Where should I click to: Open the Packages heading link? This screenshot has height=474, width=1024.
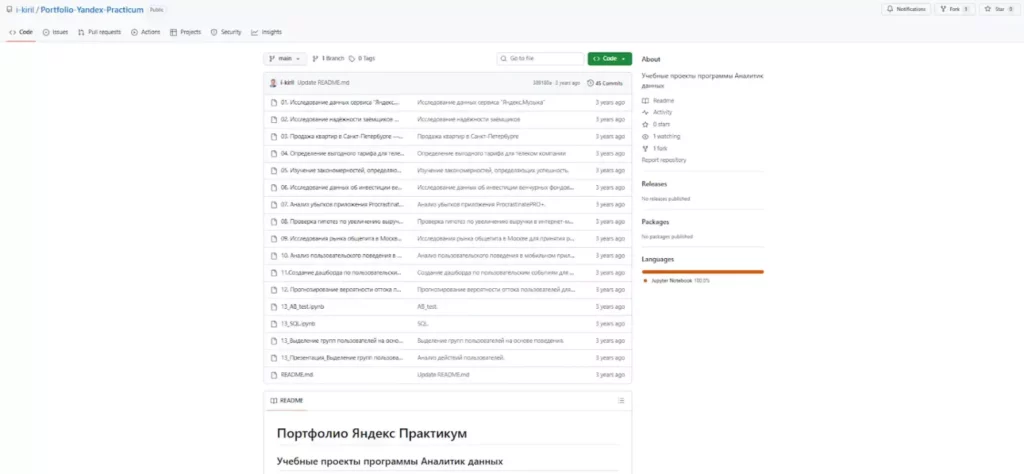coord(655,221)
